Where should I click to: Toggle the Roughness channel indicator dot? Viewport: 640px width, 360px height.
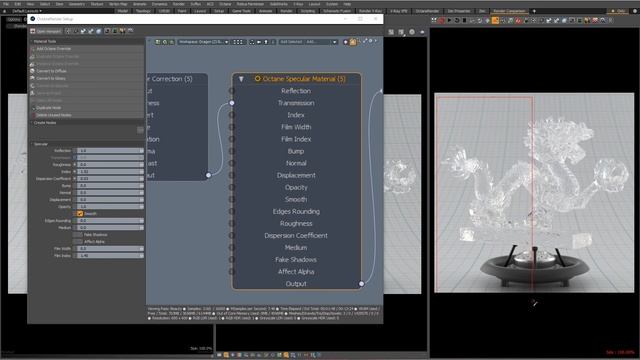[x=74, y=164]
